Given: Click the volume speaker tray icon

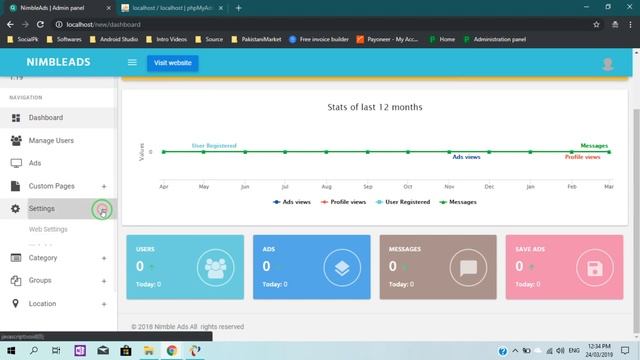Looking at the screenshot, I should tap(560, 351).
